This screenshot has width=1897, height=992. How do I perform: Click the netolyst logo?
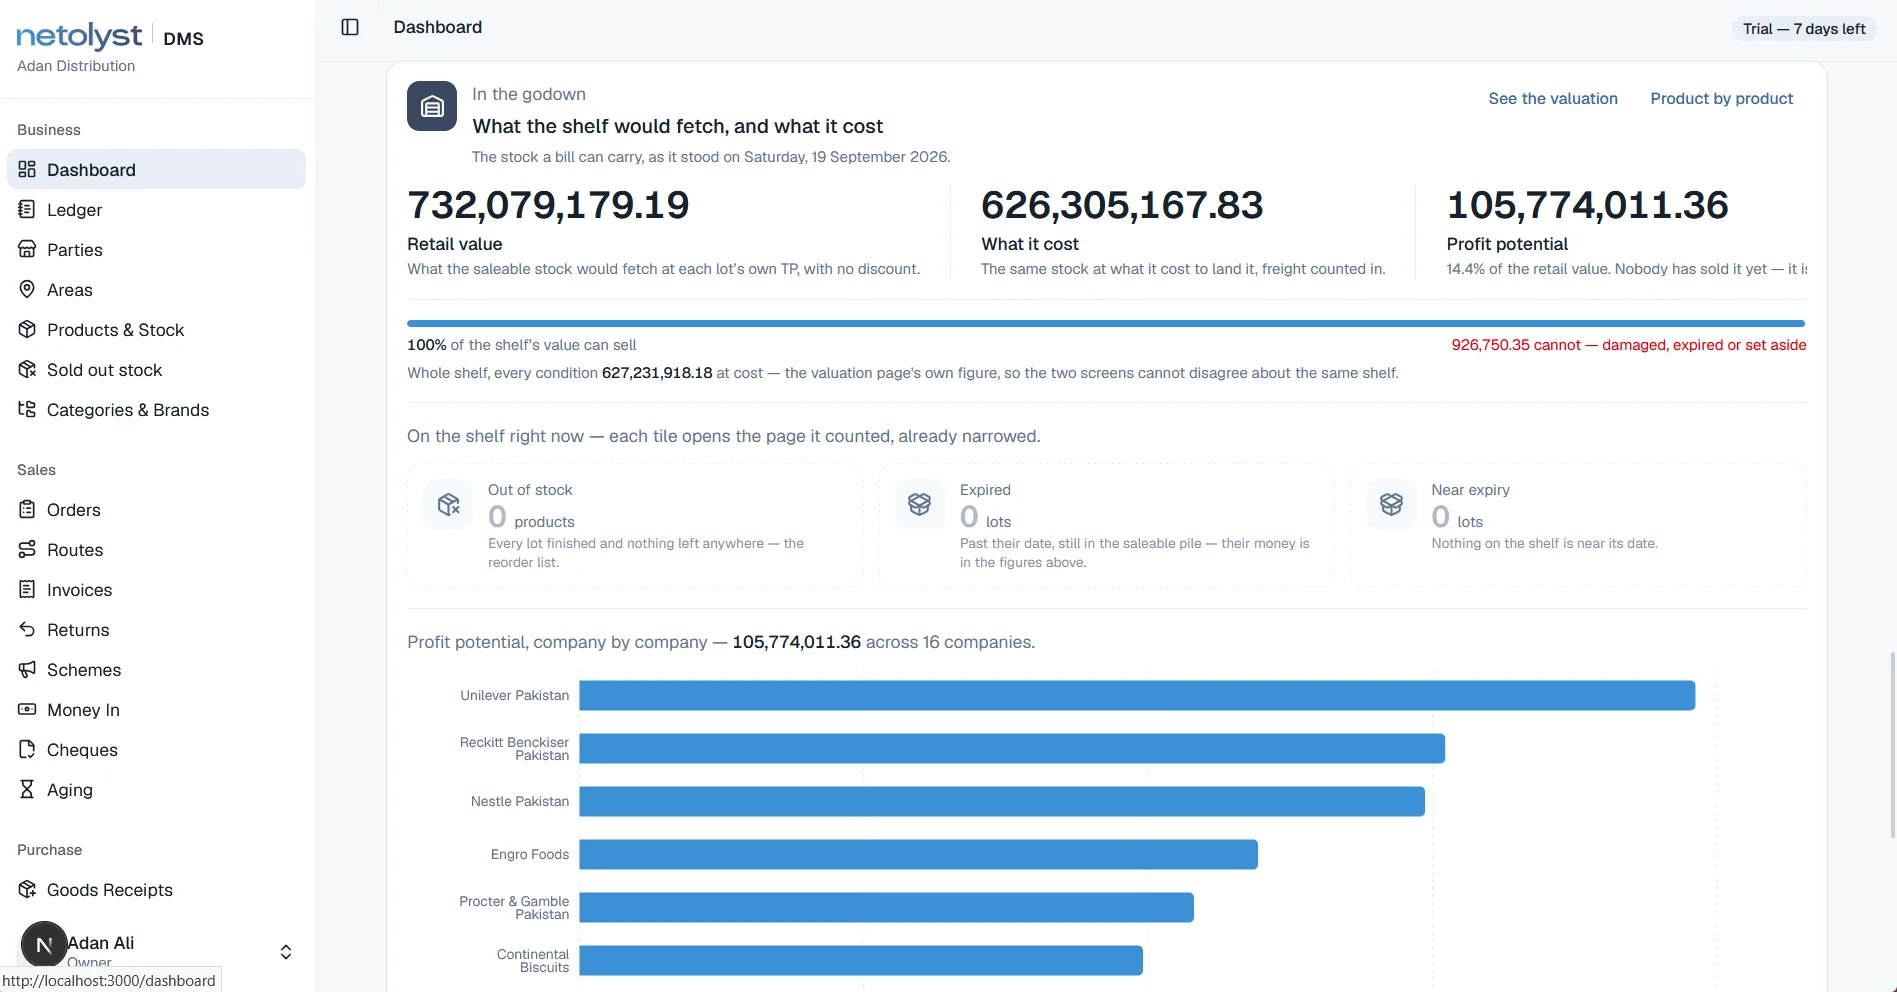click(x=79, y=36)
